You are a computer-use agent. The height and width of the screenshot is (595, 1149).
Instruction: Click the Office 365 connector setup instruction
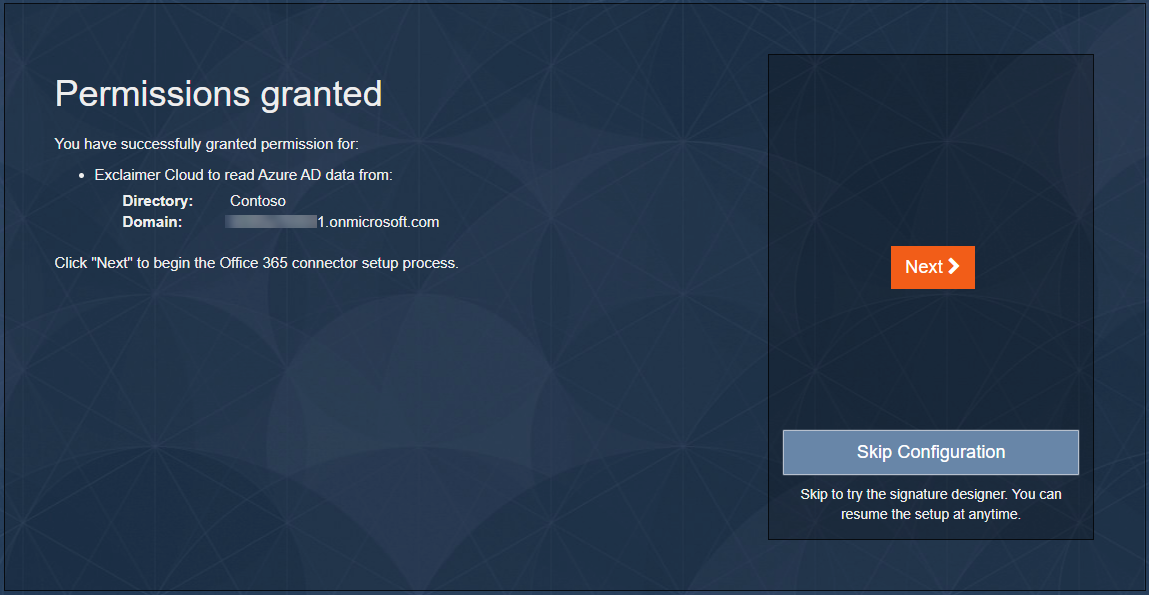coord(256,264)
